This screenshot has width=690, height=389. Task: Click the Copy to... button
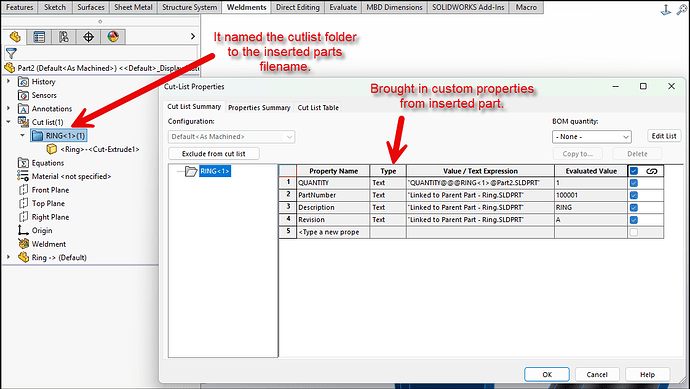pos(578,154)
